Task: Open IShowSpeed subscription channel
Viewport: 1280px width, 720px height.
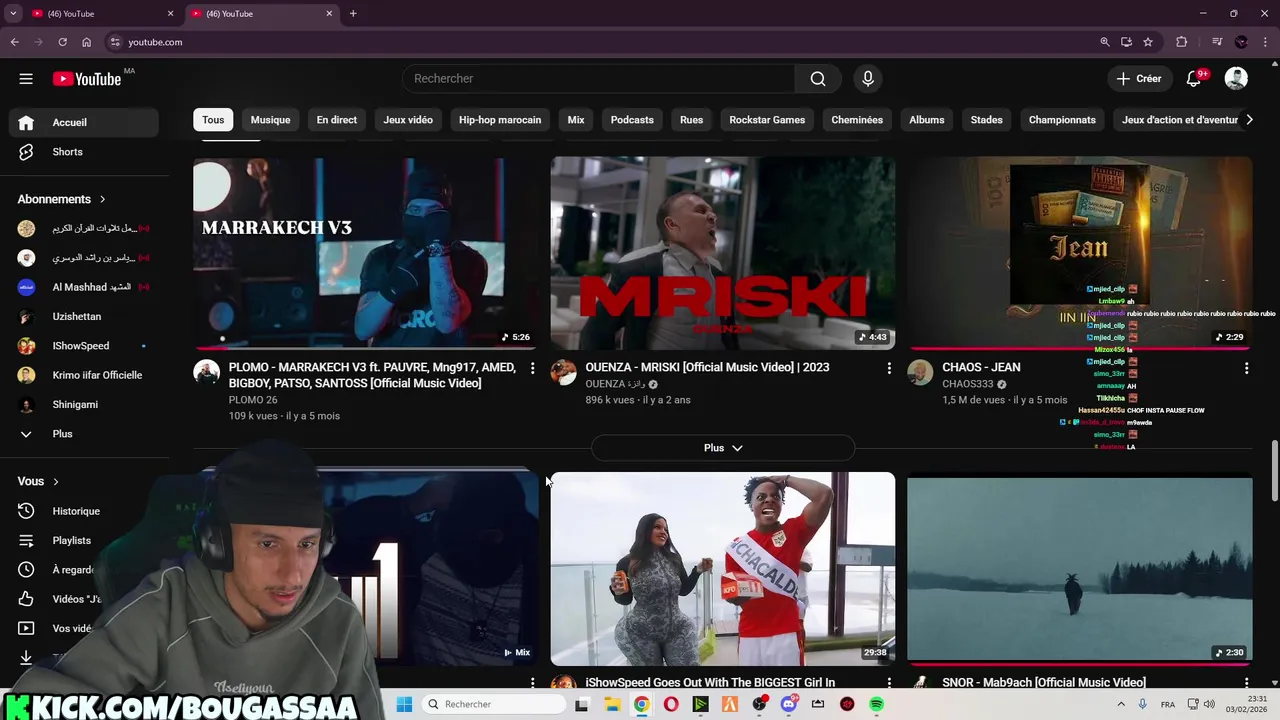Action: tap(83, 346)
